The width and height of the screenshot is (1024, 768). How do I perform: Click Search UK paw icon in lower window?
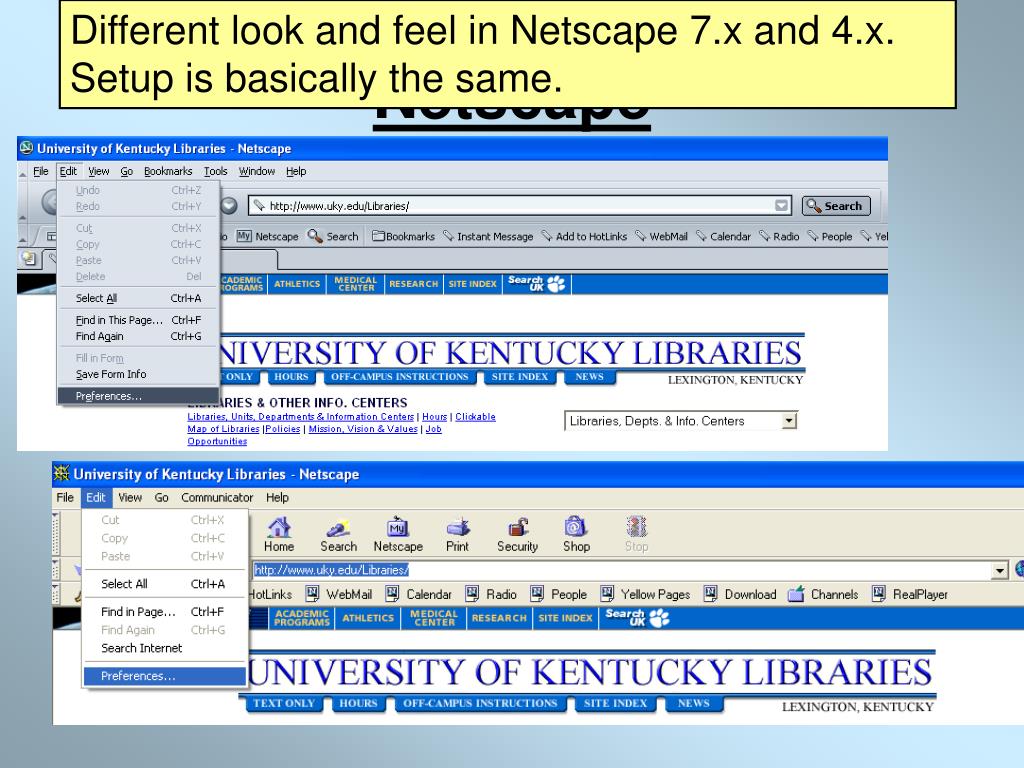637,617
